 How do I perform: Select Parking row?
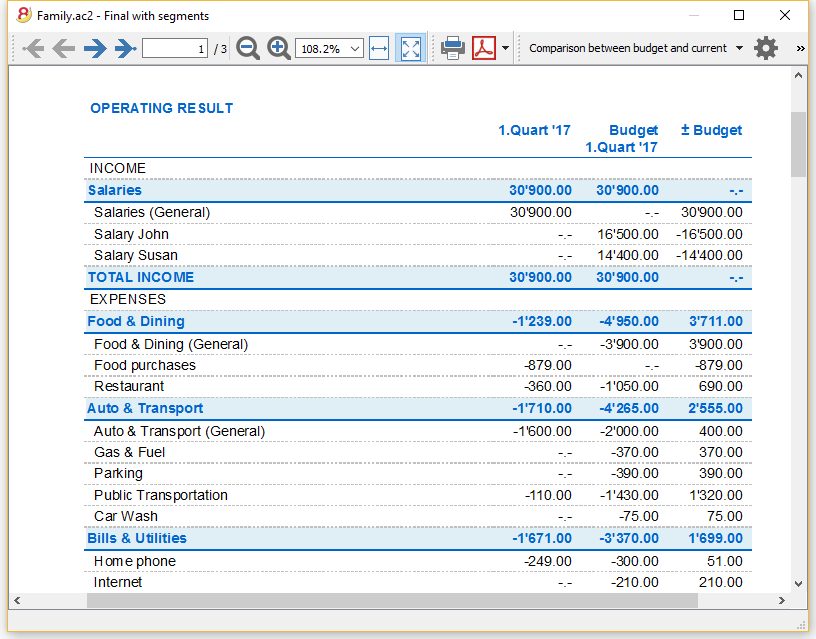point(418,473)
